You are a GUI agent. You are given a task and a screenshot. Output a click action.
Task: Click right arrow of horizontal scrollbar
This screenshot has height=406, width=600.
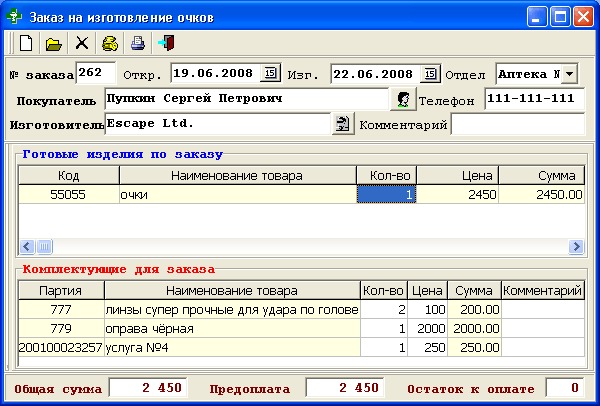[x=577, y=246]
